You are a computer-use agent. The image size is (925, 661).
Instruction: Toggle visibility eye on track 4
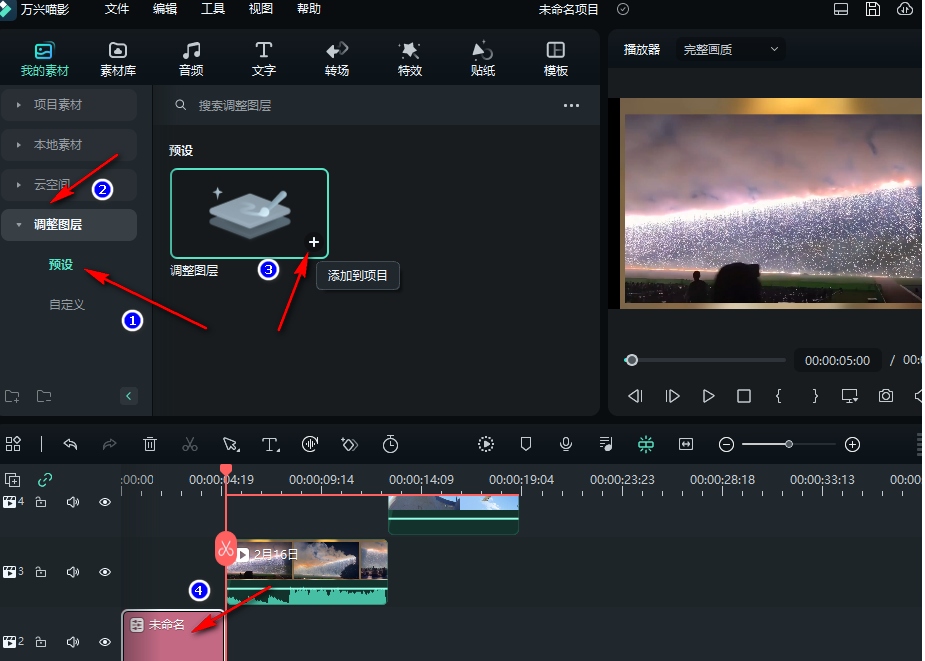105,503
